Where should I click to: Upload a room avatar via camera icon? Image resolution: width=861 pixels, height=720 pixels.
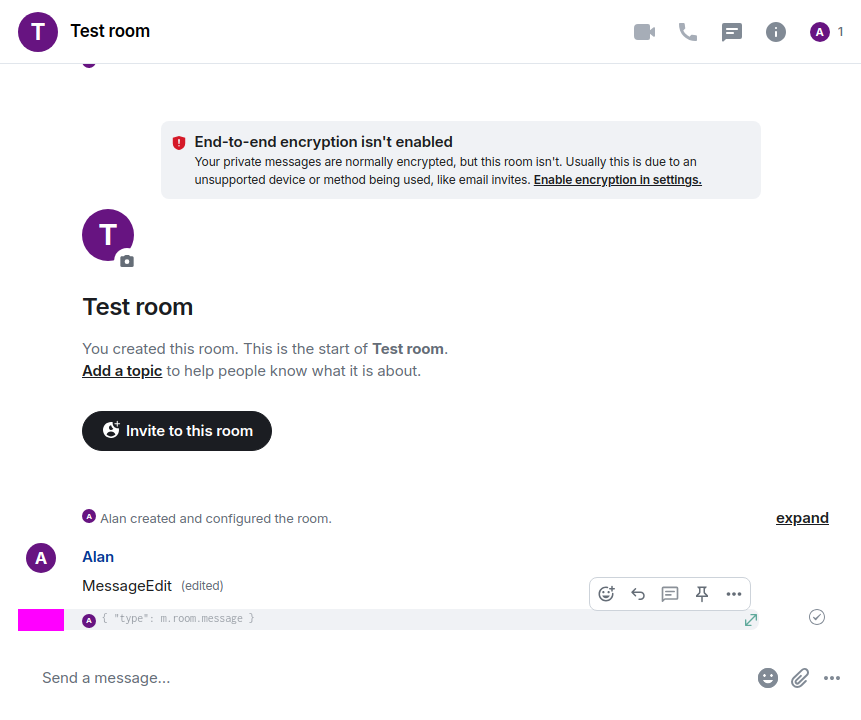tap(127, 261)
